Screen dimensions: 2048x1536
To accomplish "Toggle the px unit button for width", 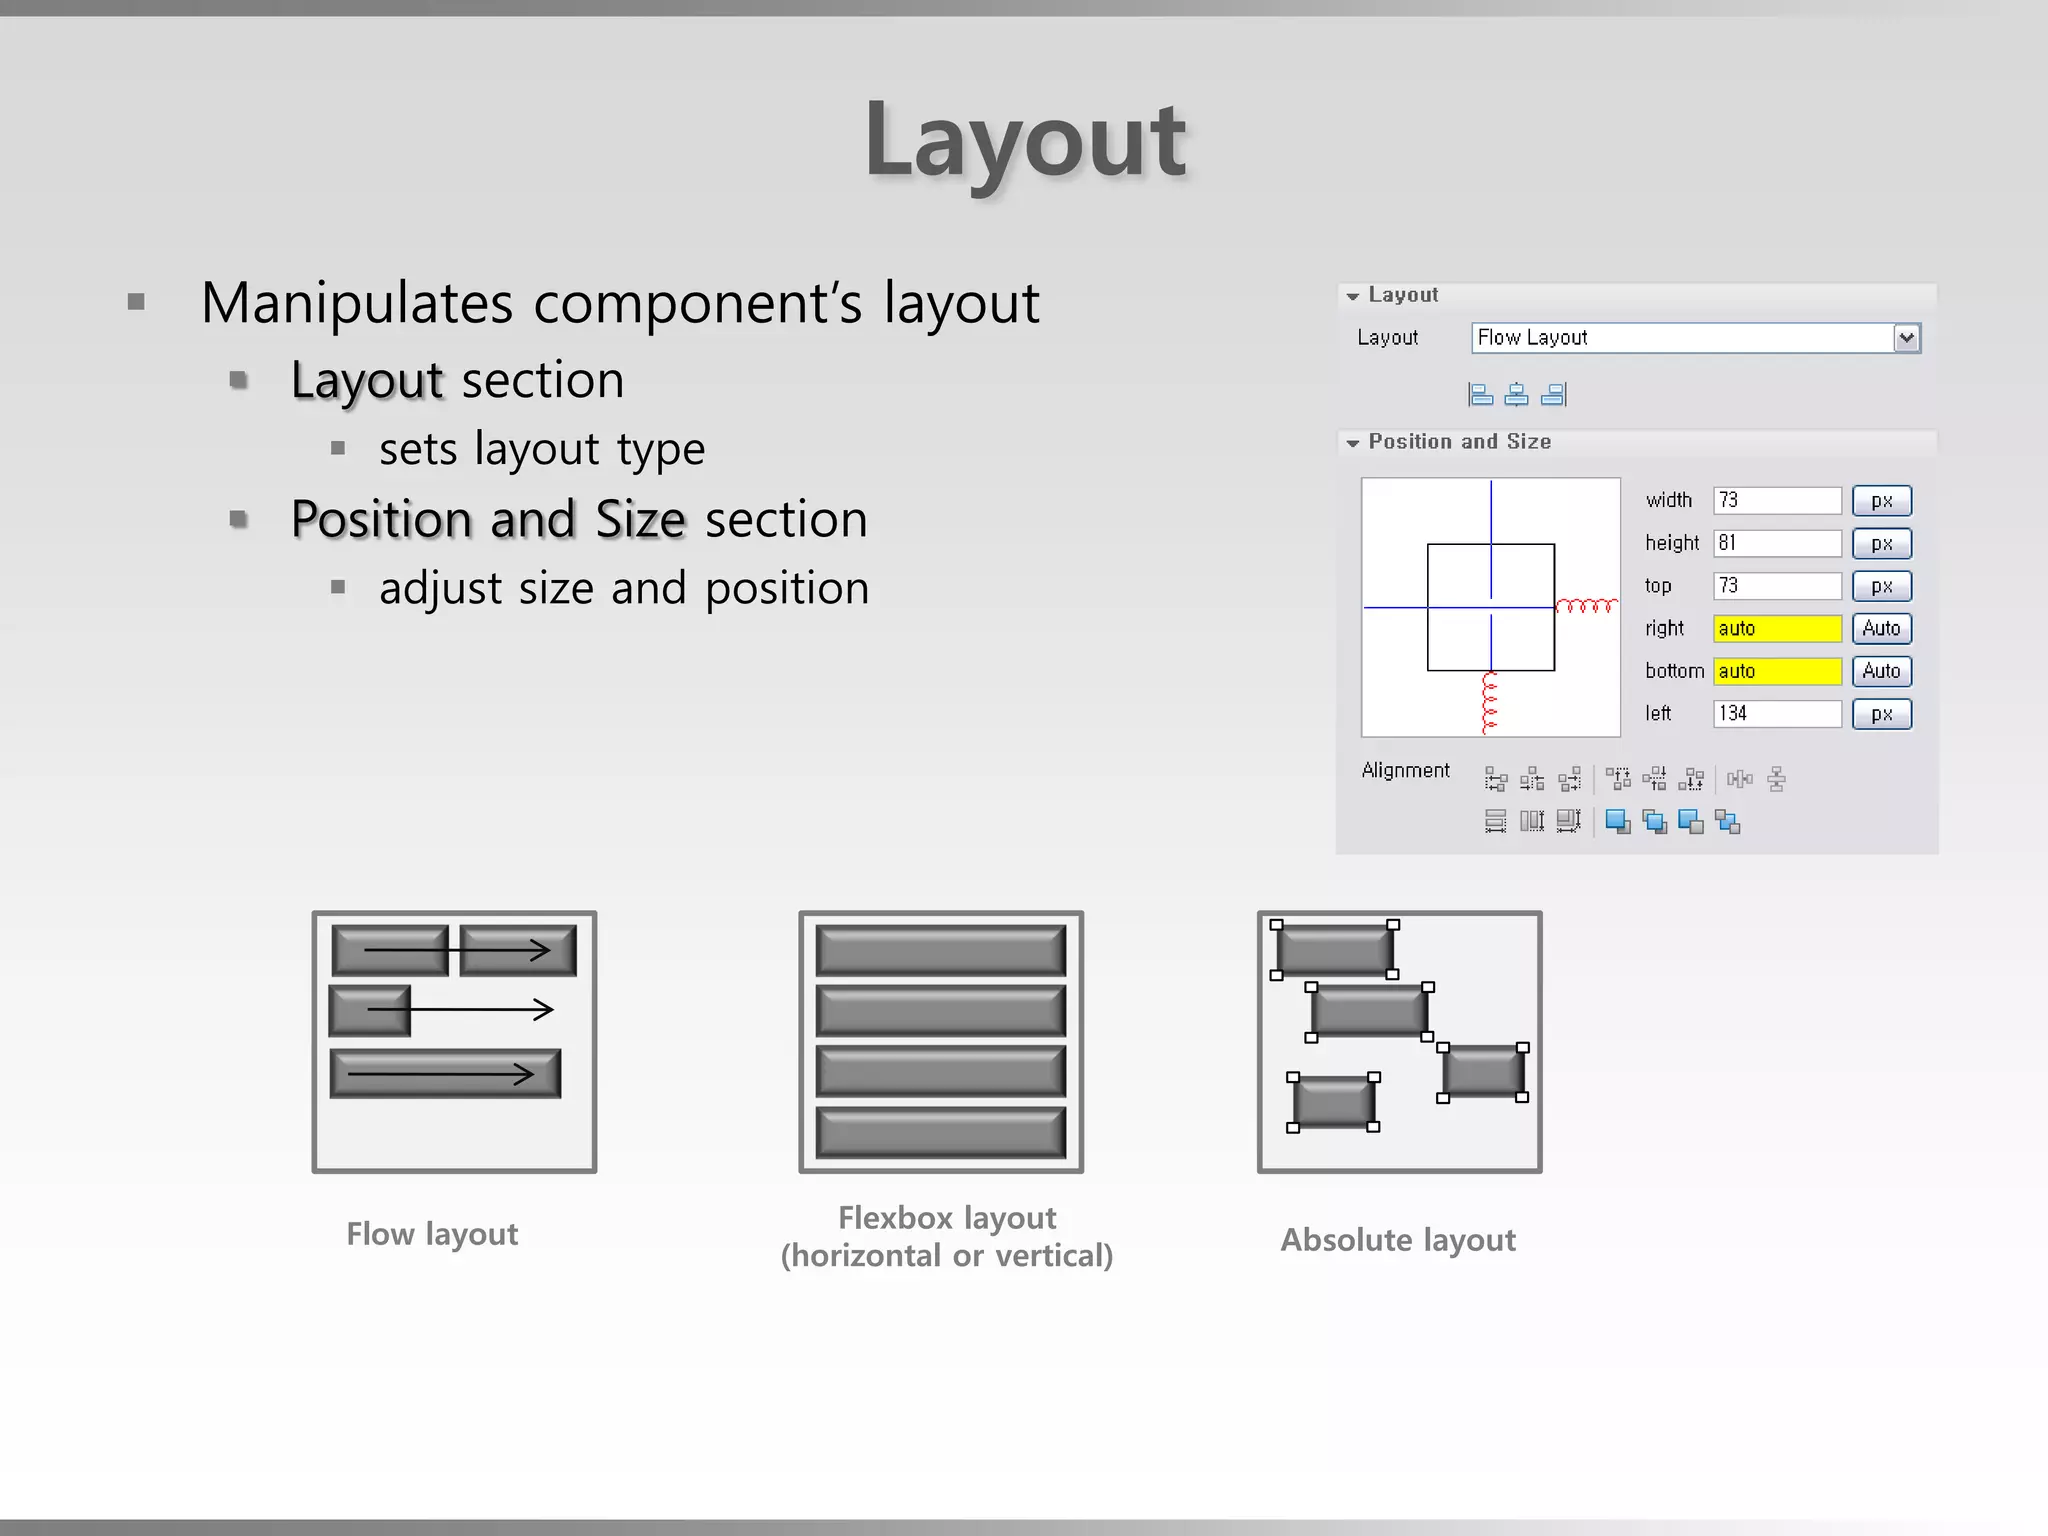I will click(1881, 501).
